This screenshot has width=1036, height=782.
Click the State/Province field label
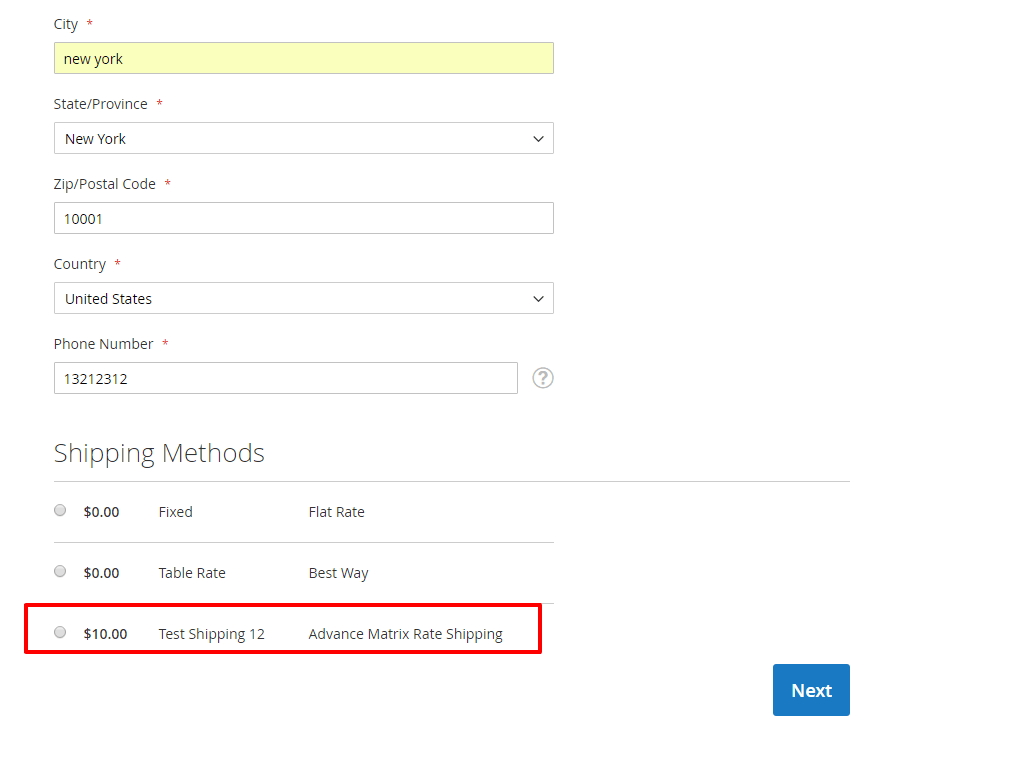tap(100, 104)
